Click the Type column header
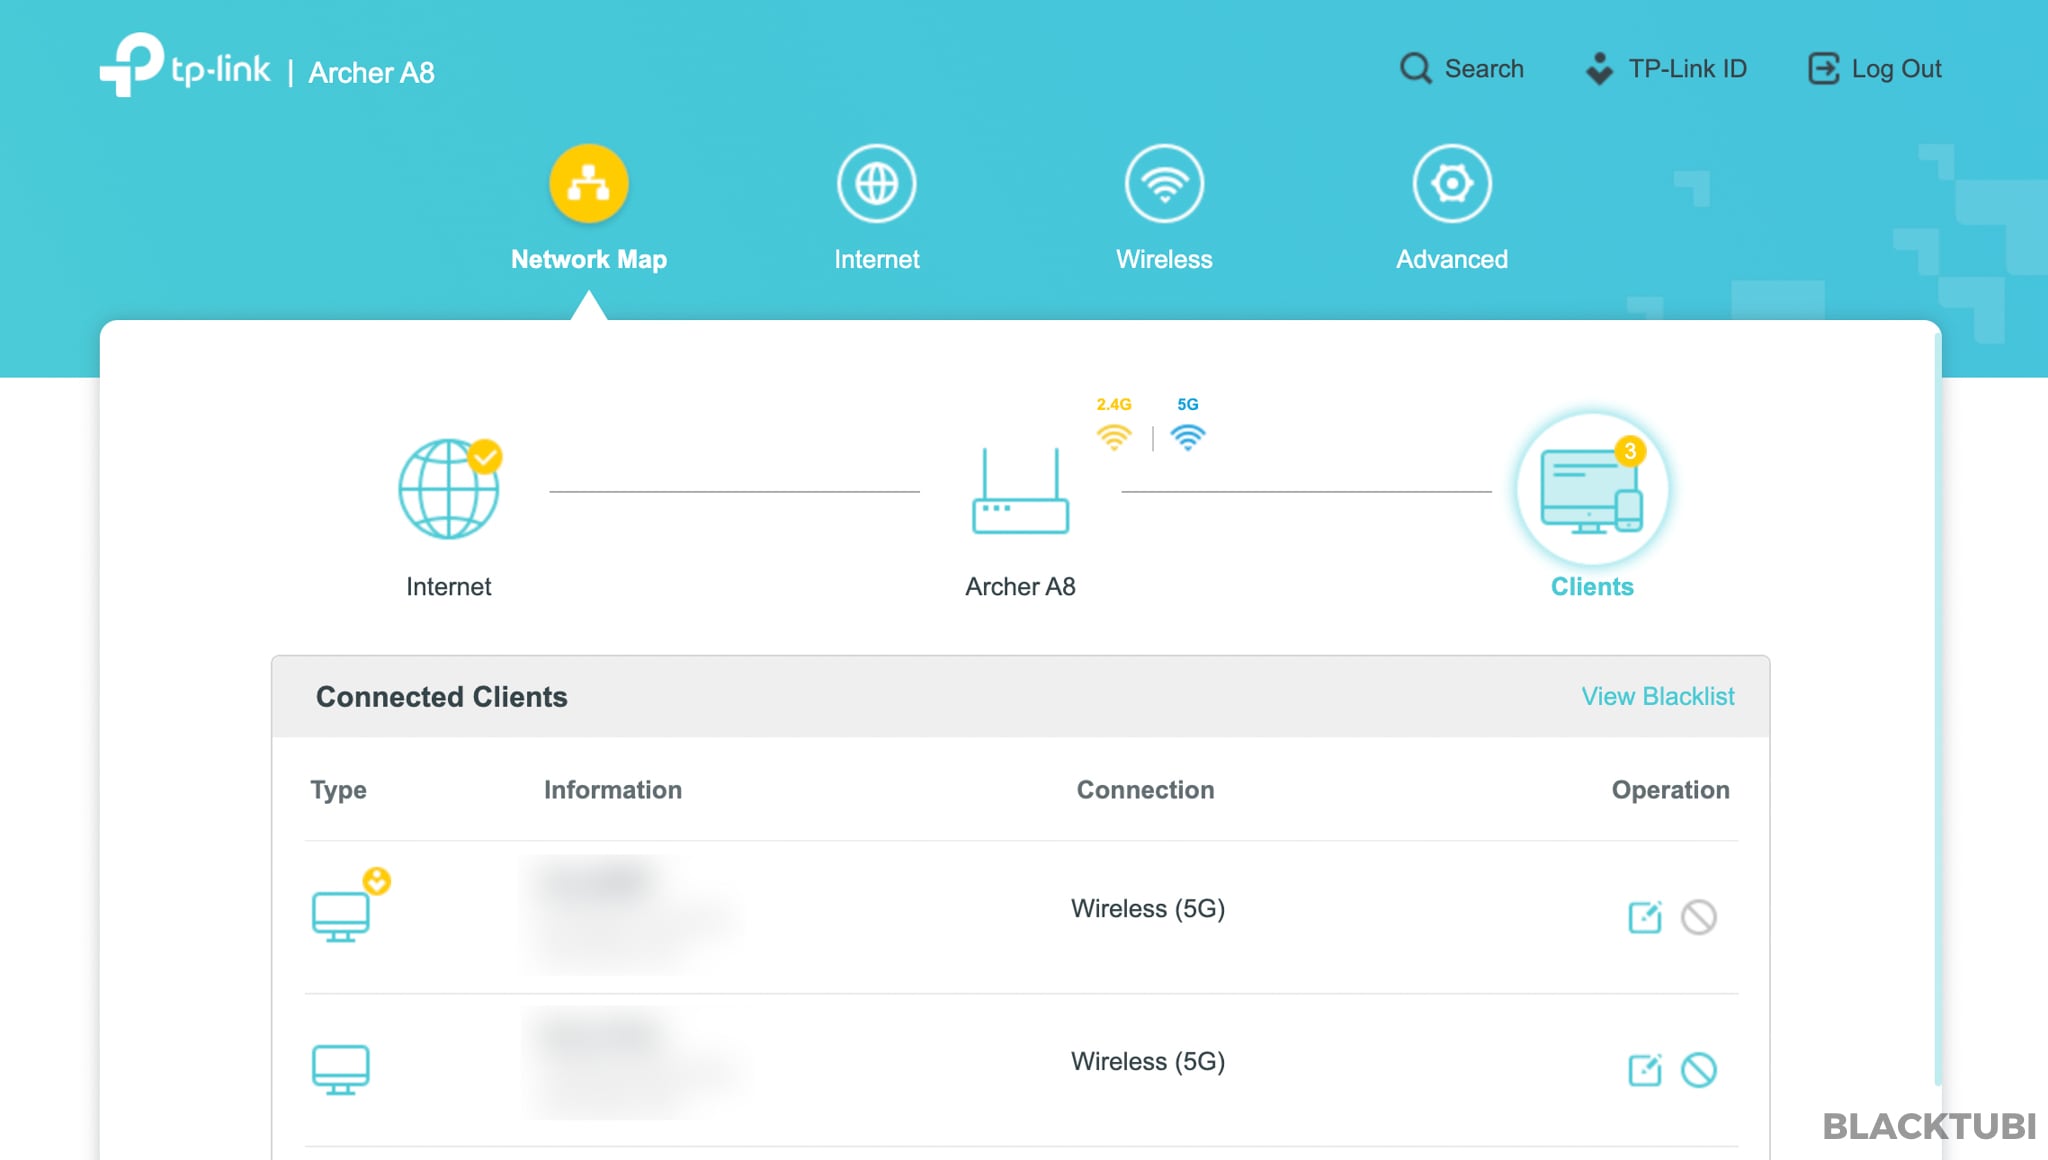 pyautogui.click(x=338, y=790)
